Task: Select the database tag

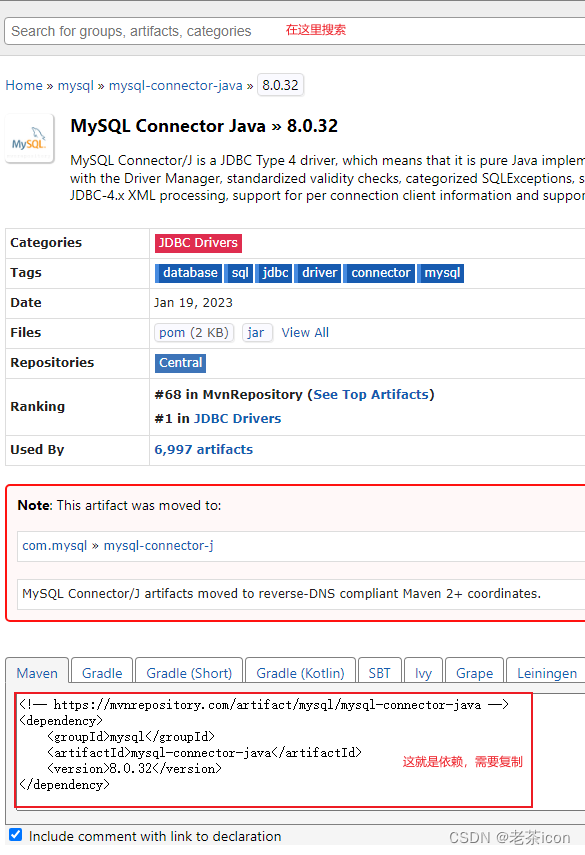Action: click(189, 273)
